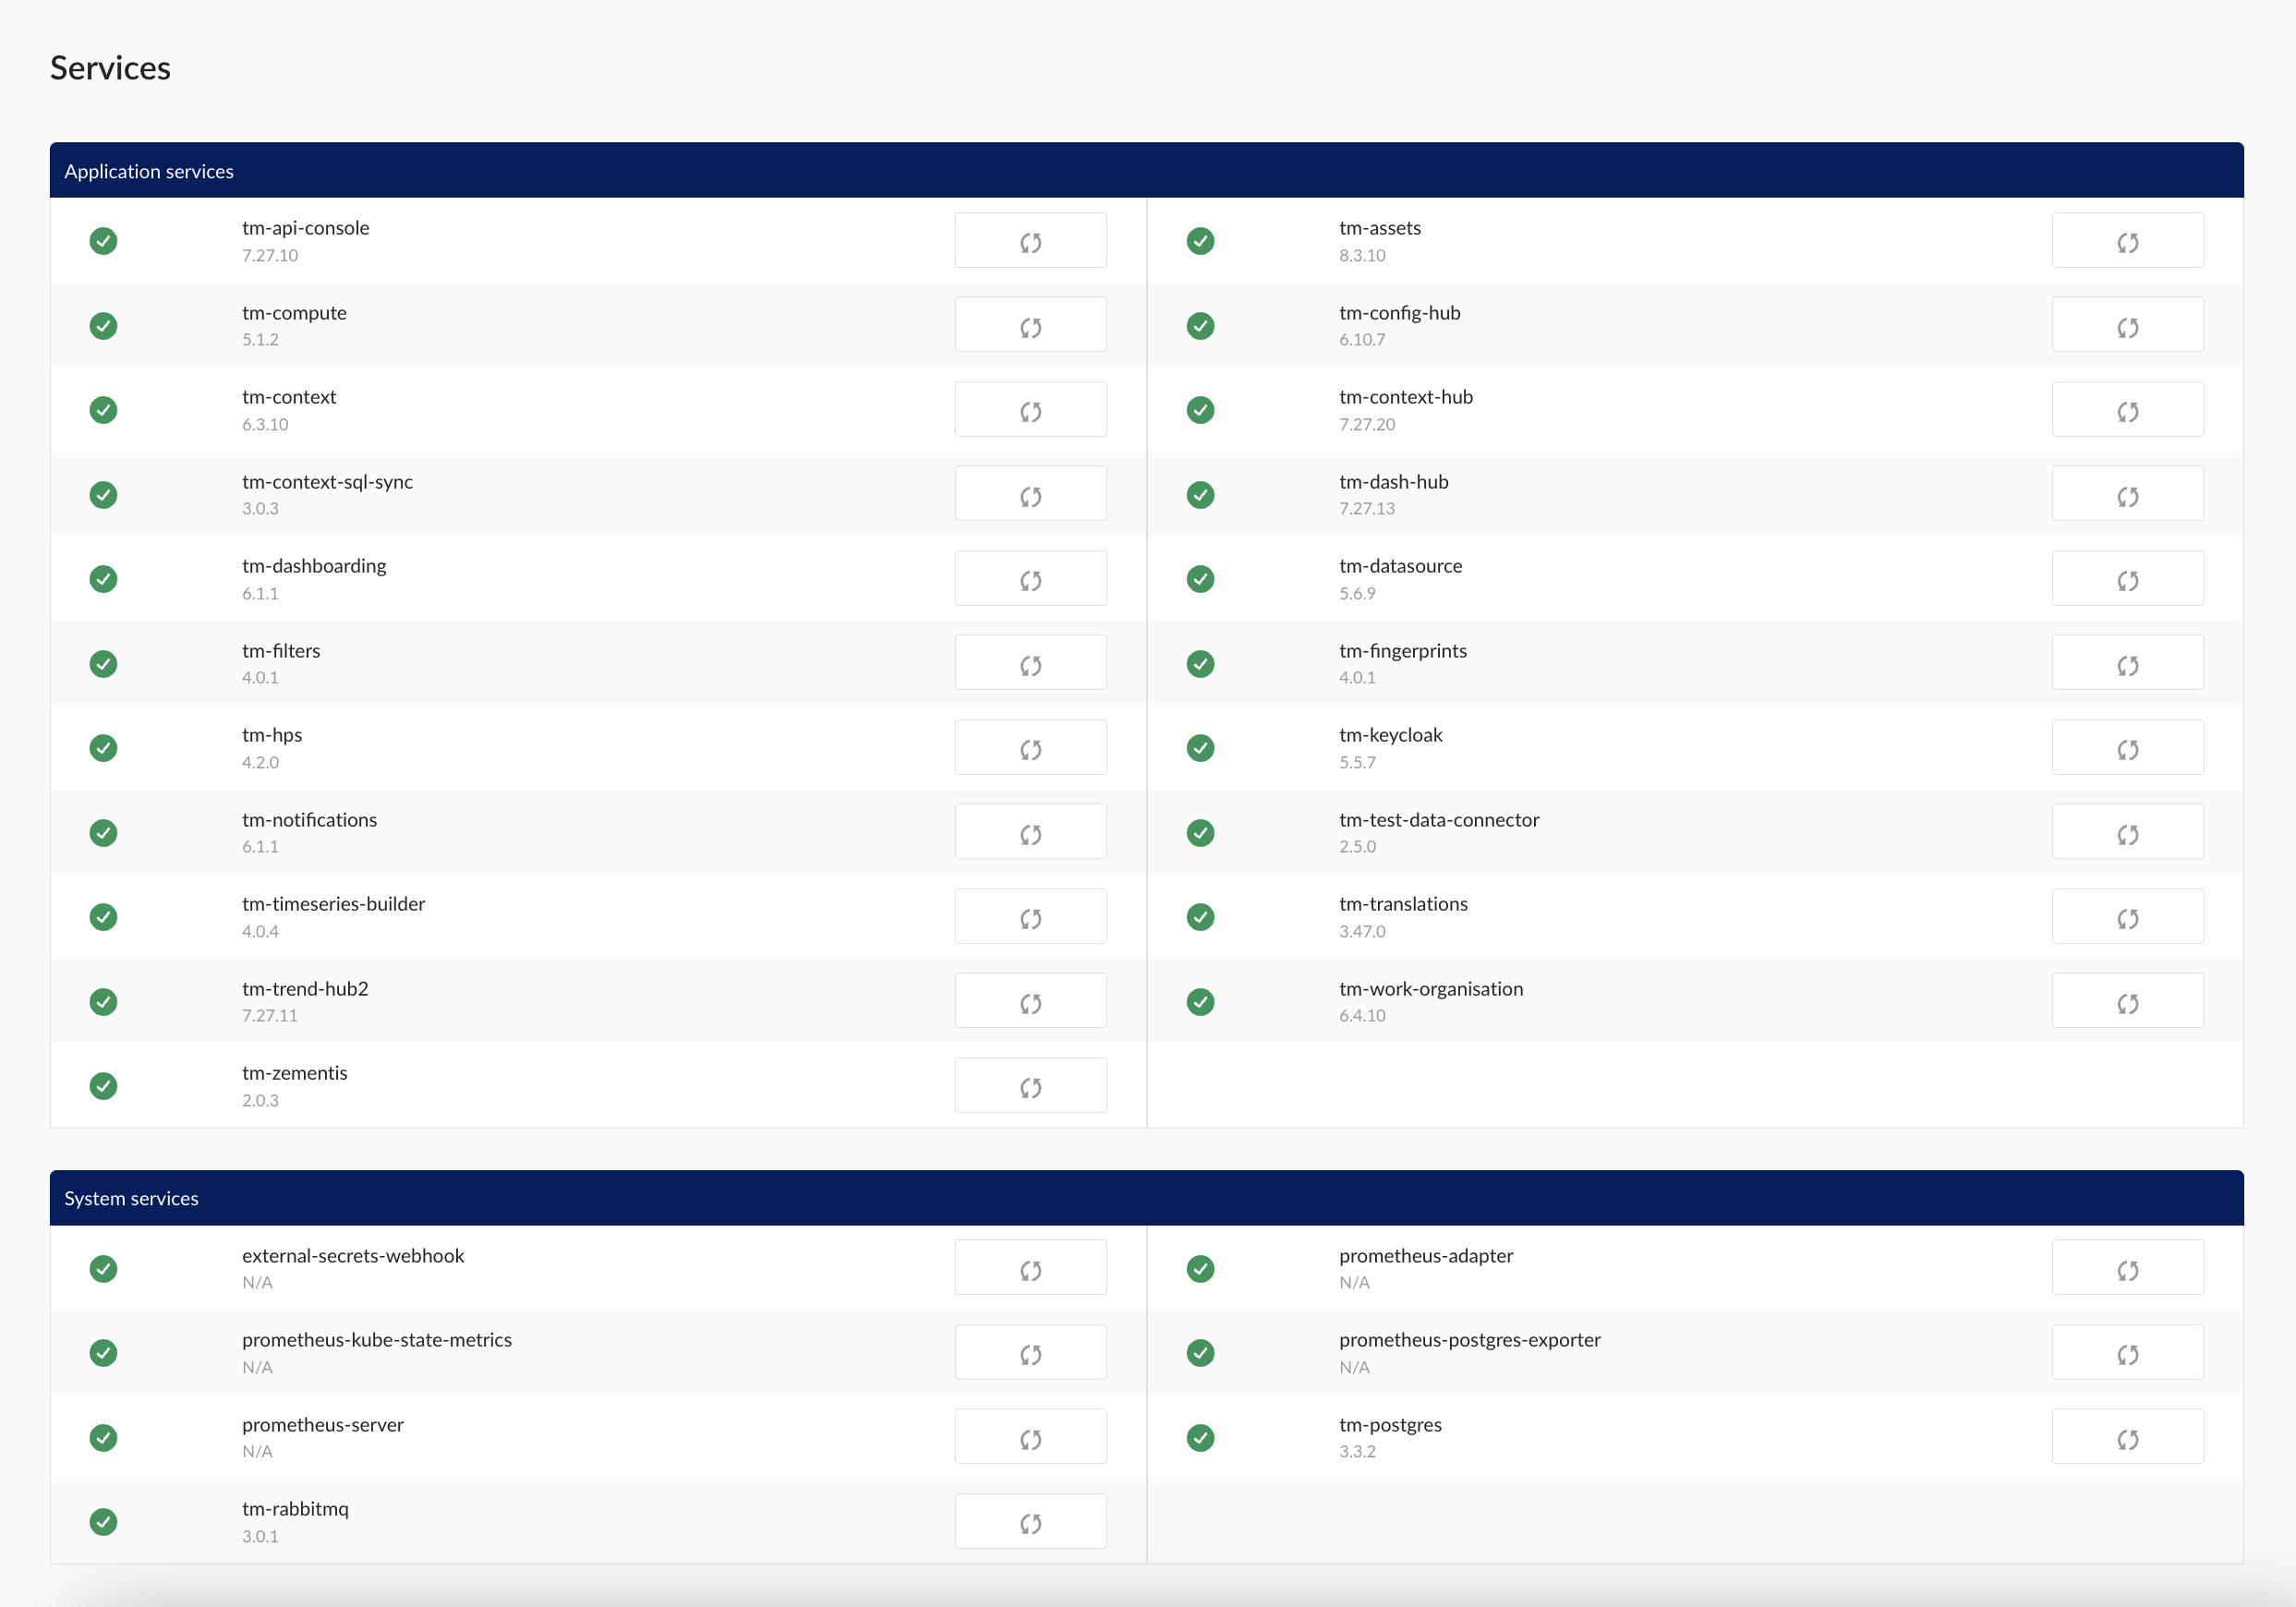2296x1607 pixels.
Task: Restart the tm-compute service
Action: click(1030, 325)
